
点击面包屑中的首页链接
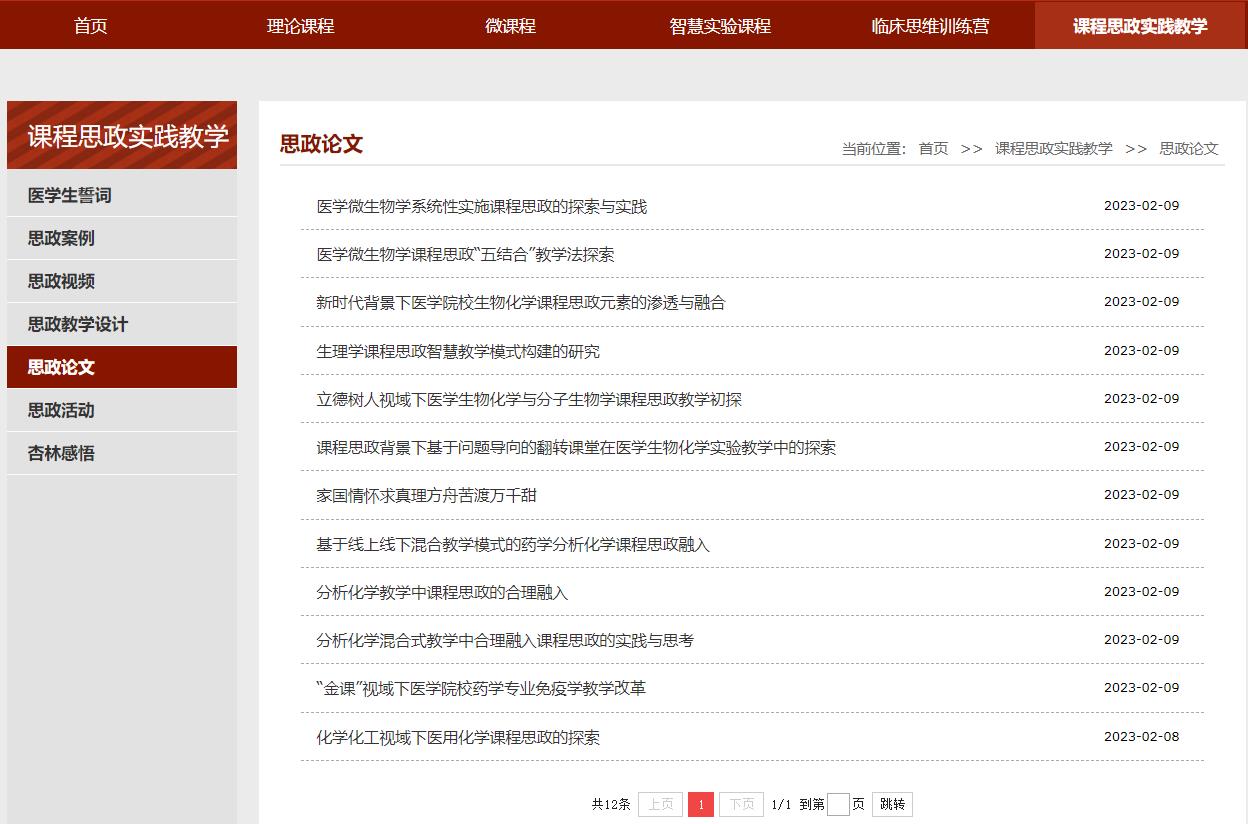[x=931, y=148]
